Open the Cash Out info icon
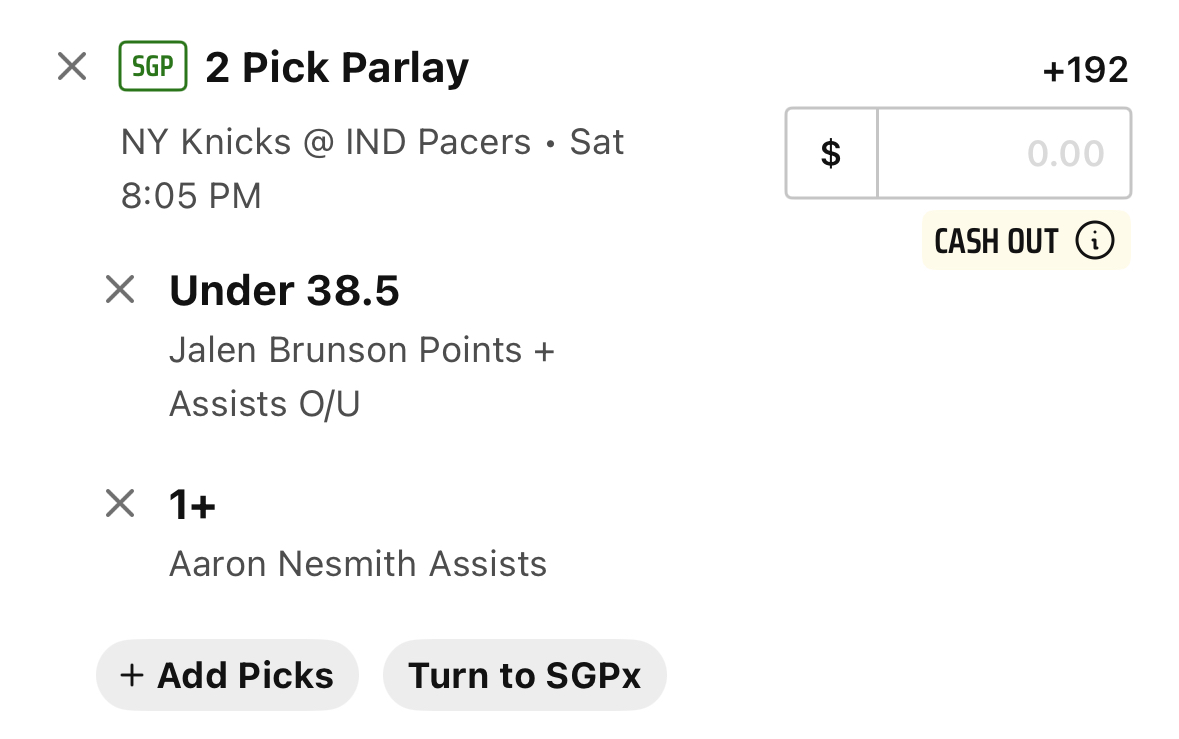Screen dimensions: 1179x739 tap(1094, 241)
